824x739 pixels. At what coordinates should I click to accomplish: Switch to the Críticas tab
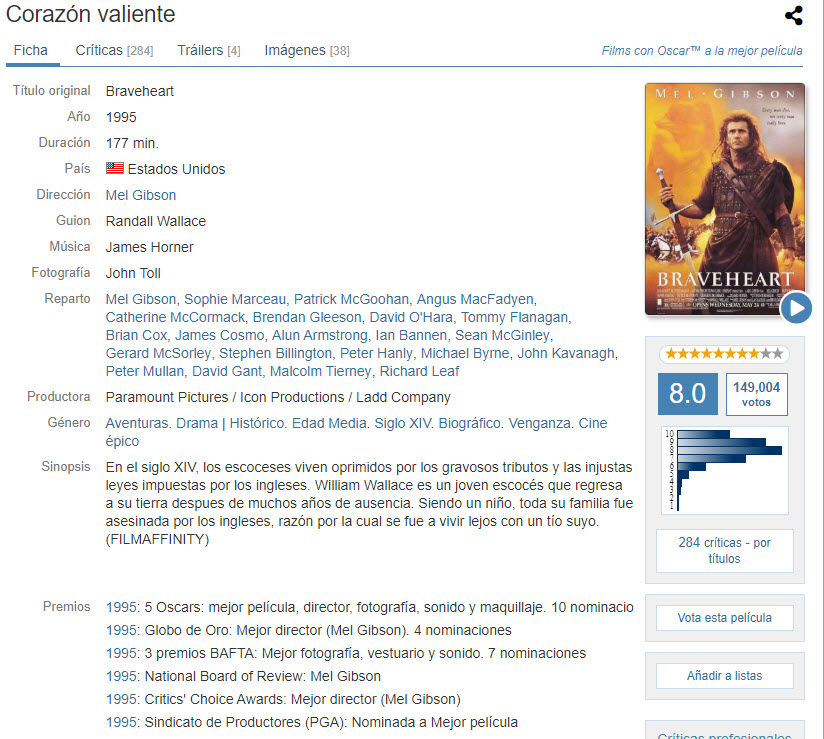click(114, 50)
